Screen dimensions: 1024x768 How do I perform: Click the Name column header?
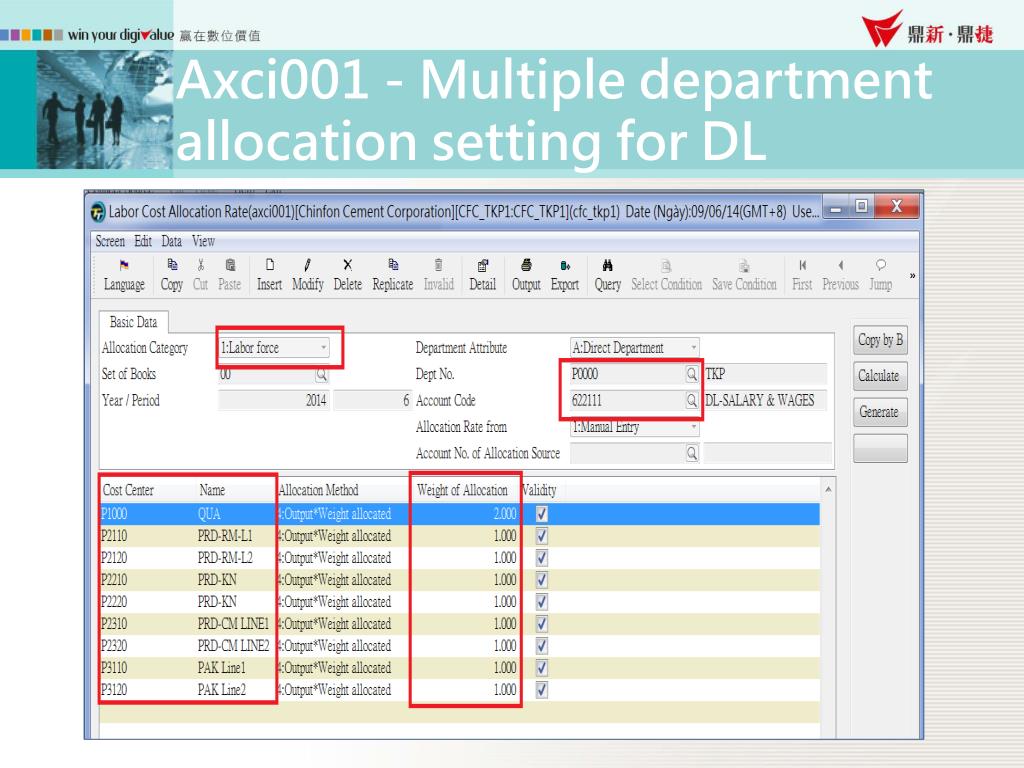pos(212,490)
